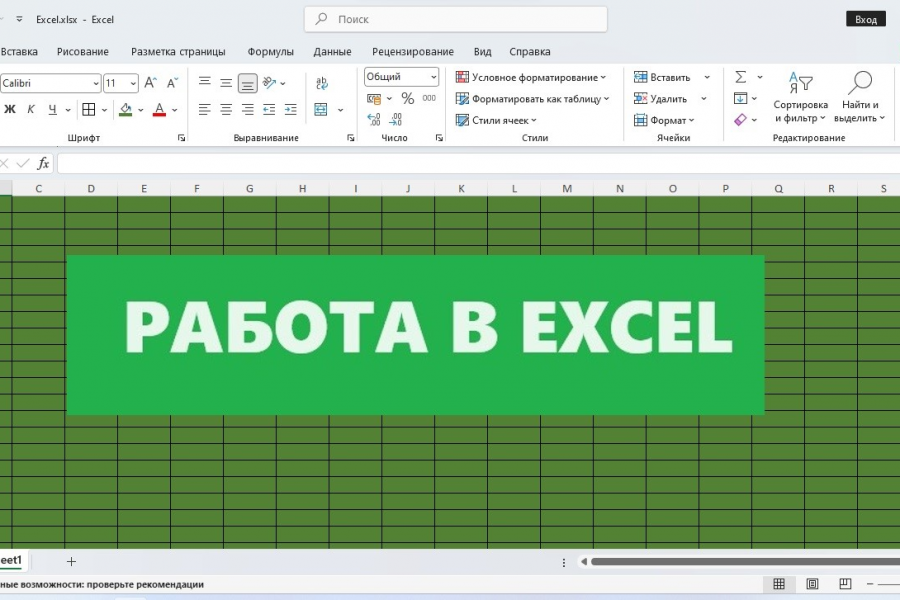The image size is (900, 600).
Task: Switch to Page Break Preview
Action: pos(845,584)
